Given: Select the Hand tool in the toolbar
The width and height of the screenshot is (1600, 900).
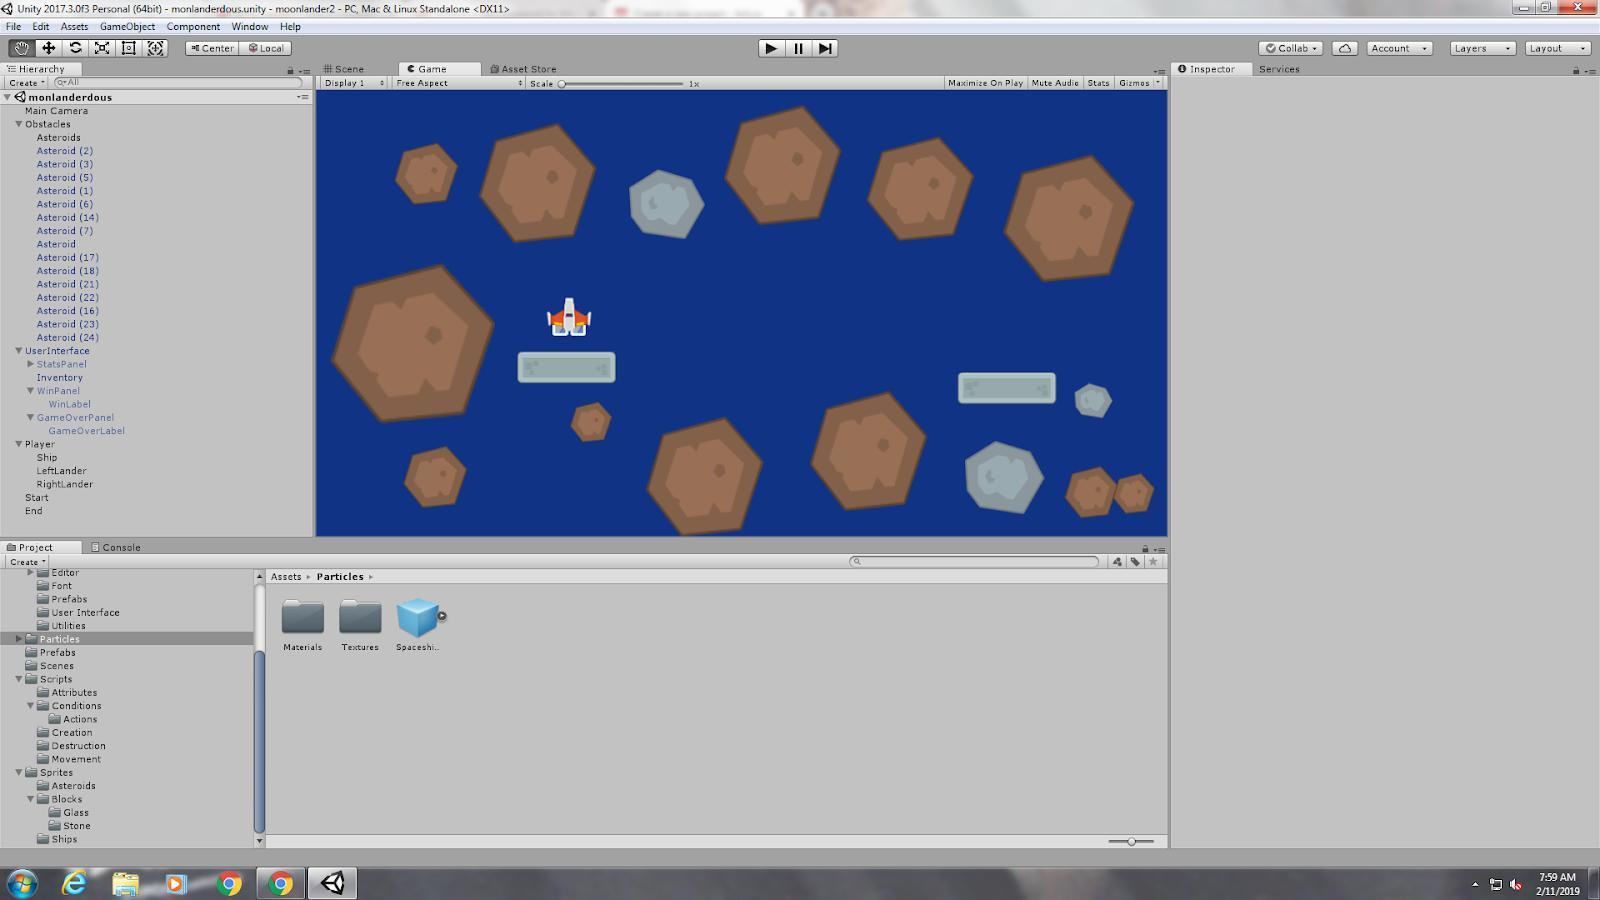Looking at the screenshot, I should [21, 48].
